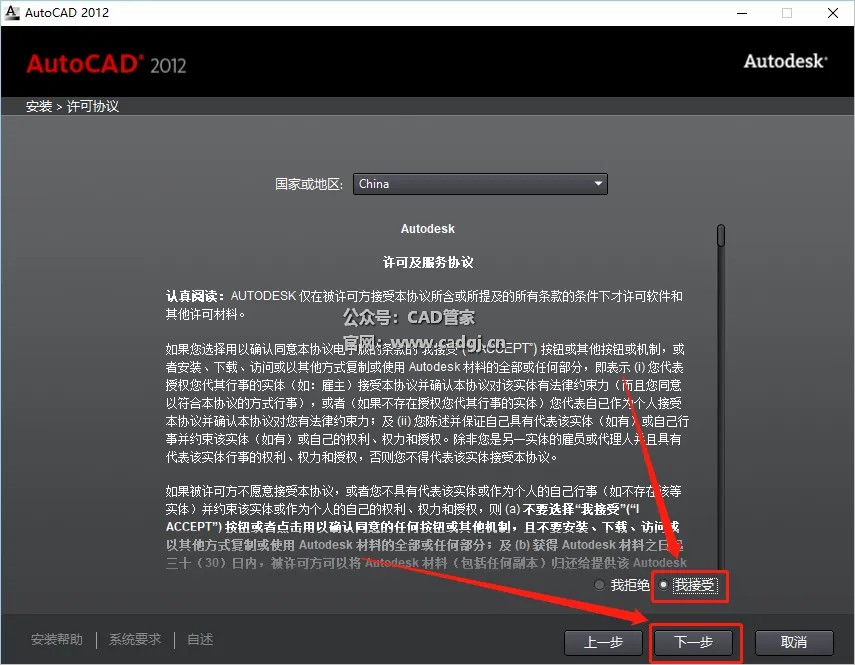Click the Autodesk title above the agreement

428,229
